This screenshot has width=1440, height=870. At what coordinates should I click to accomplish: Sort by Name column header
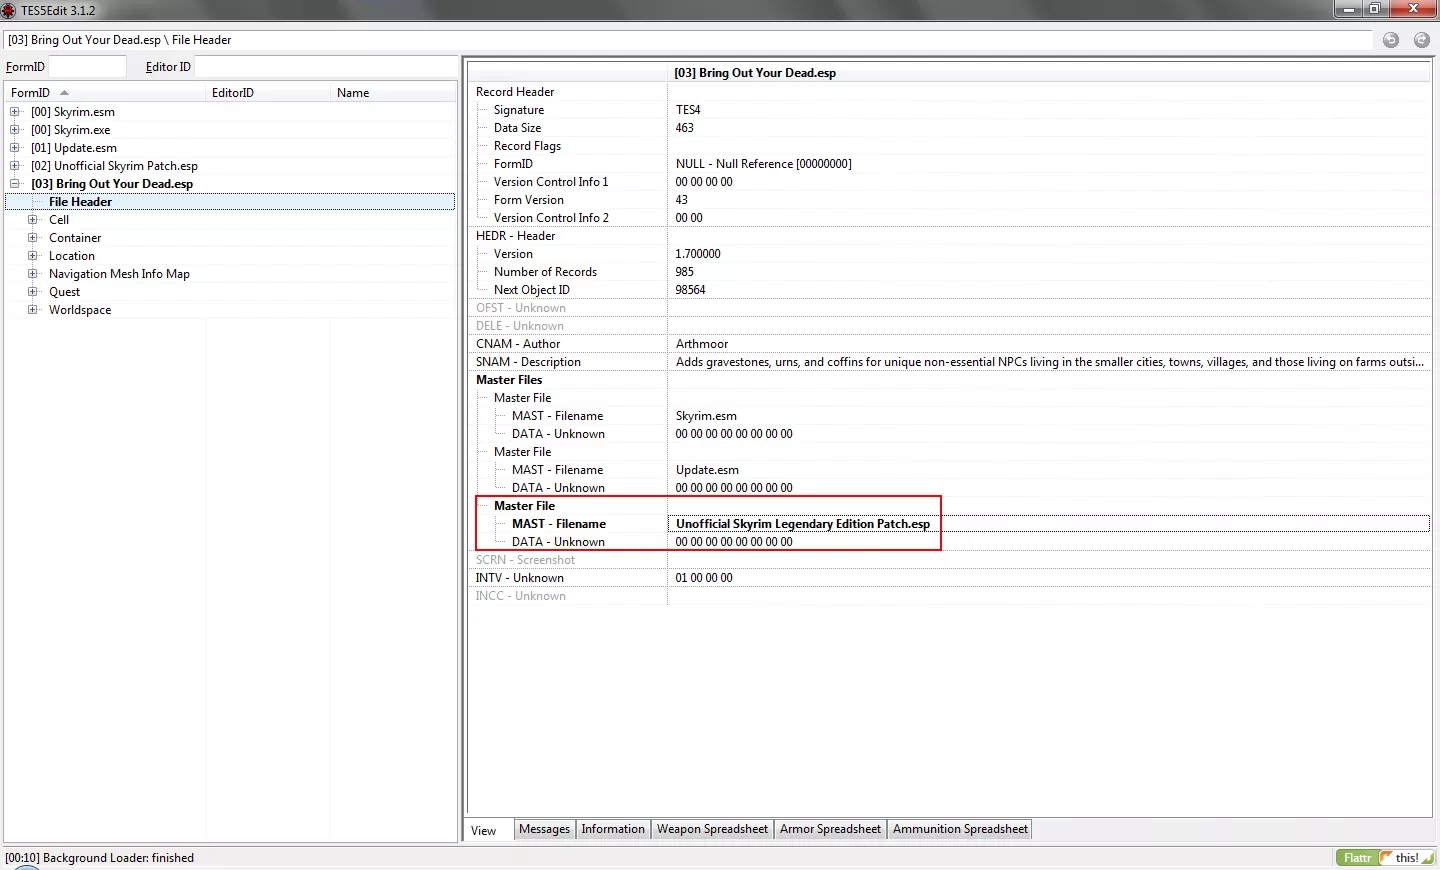point(393,93)
